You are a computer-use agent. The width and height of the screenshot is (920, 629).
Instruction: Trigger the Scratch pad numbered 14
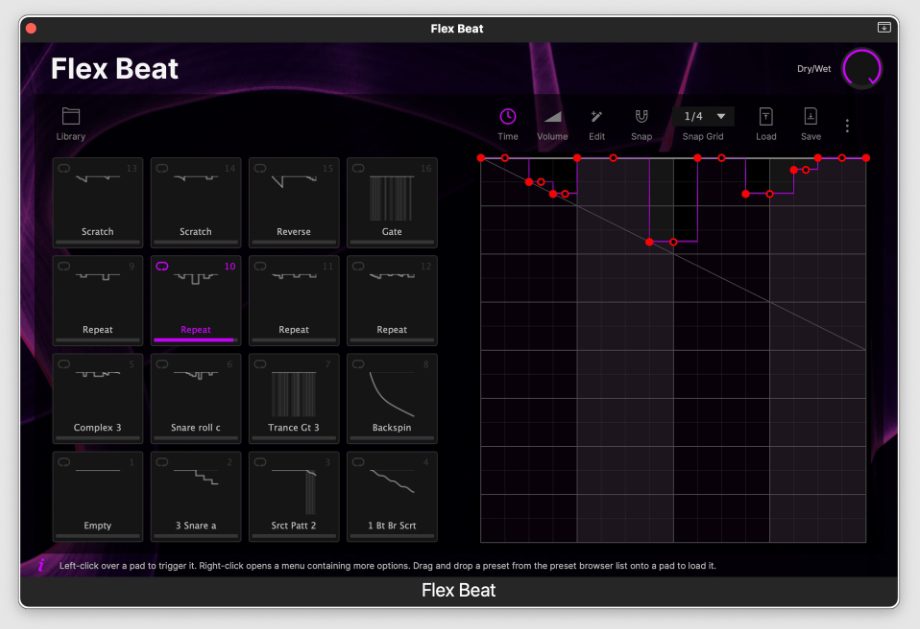(195, 202)
